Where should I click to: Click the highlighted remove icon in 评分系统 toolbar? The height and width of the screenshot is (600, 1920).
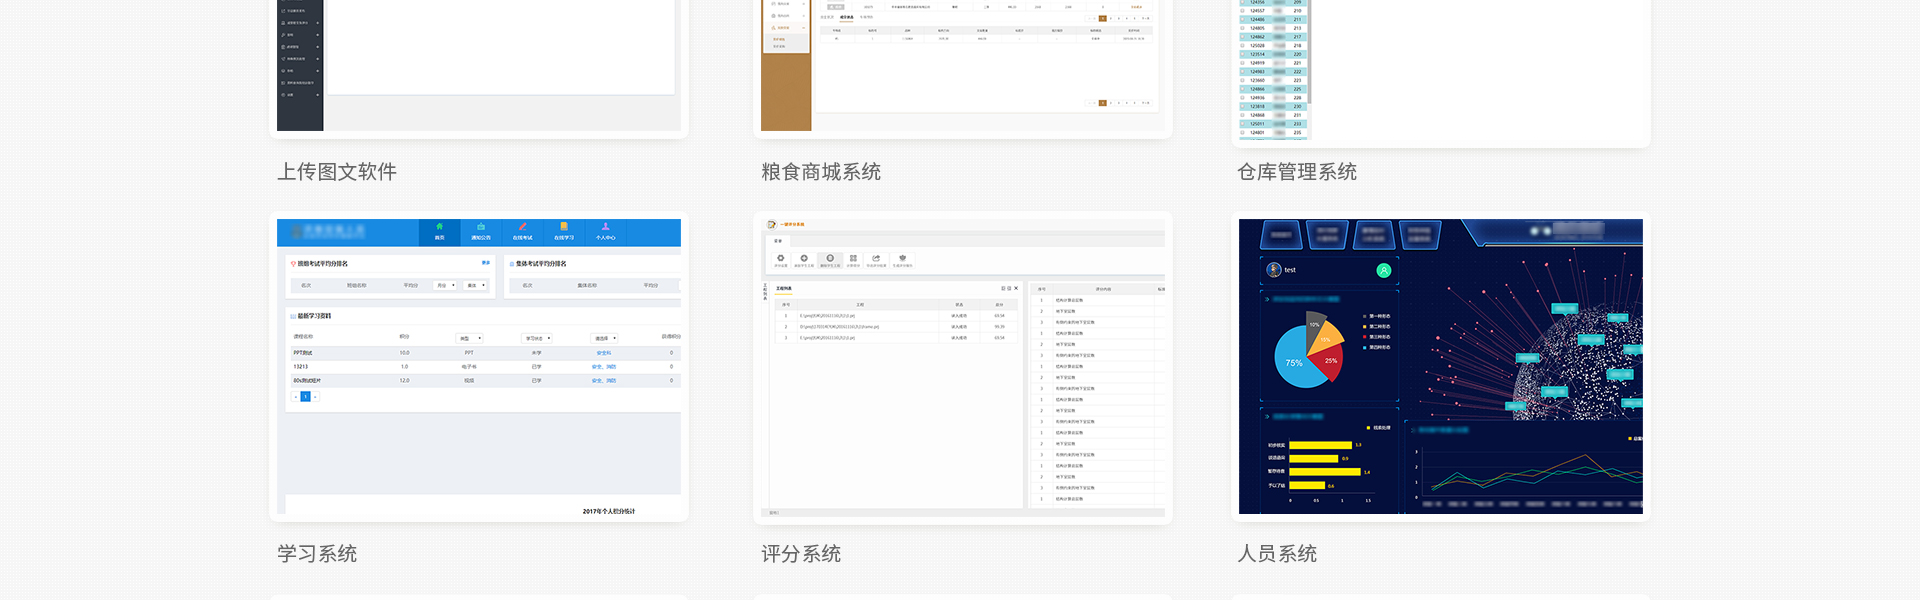coord(830,260)
